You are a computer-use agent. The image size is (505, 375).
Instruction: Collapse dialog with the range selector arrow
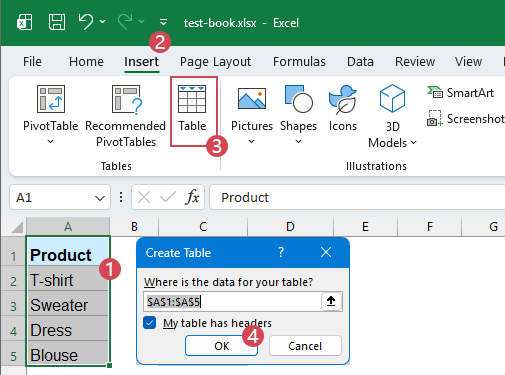[331, 301]
